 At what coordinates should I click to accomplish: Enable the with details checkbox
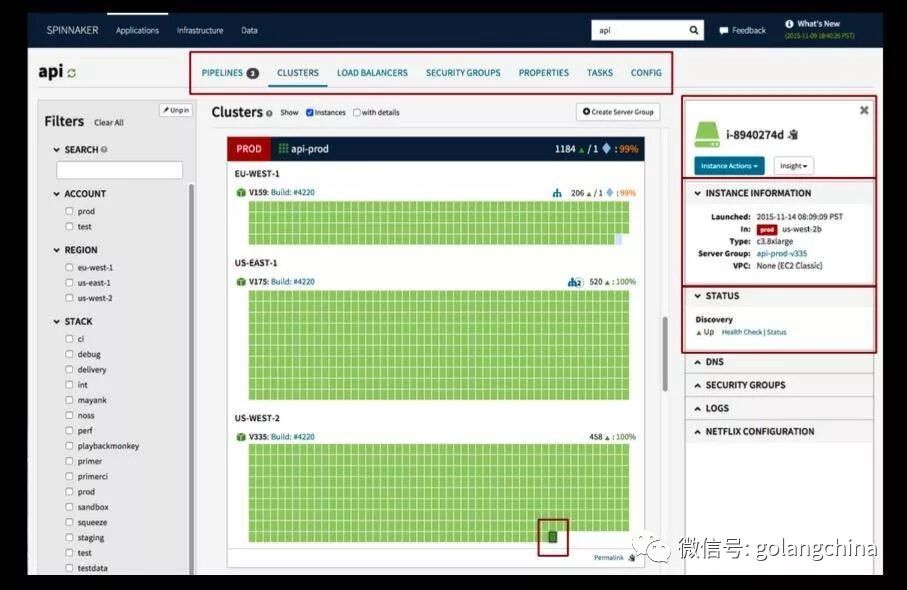(x=356, y=112)
